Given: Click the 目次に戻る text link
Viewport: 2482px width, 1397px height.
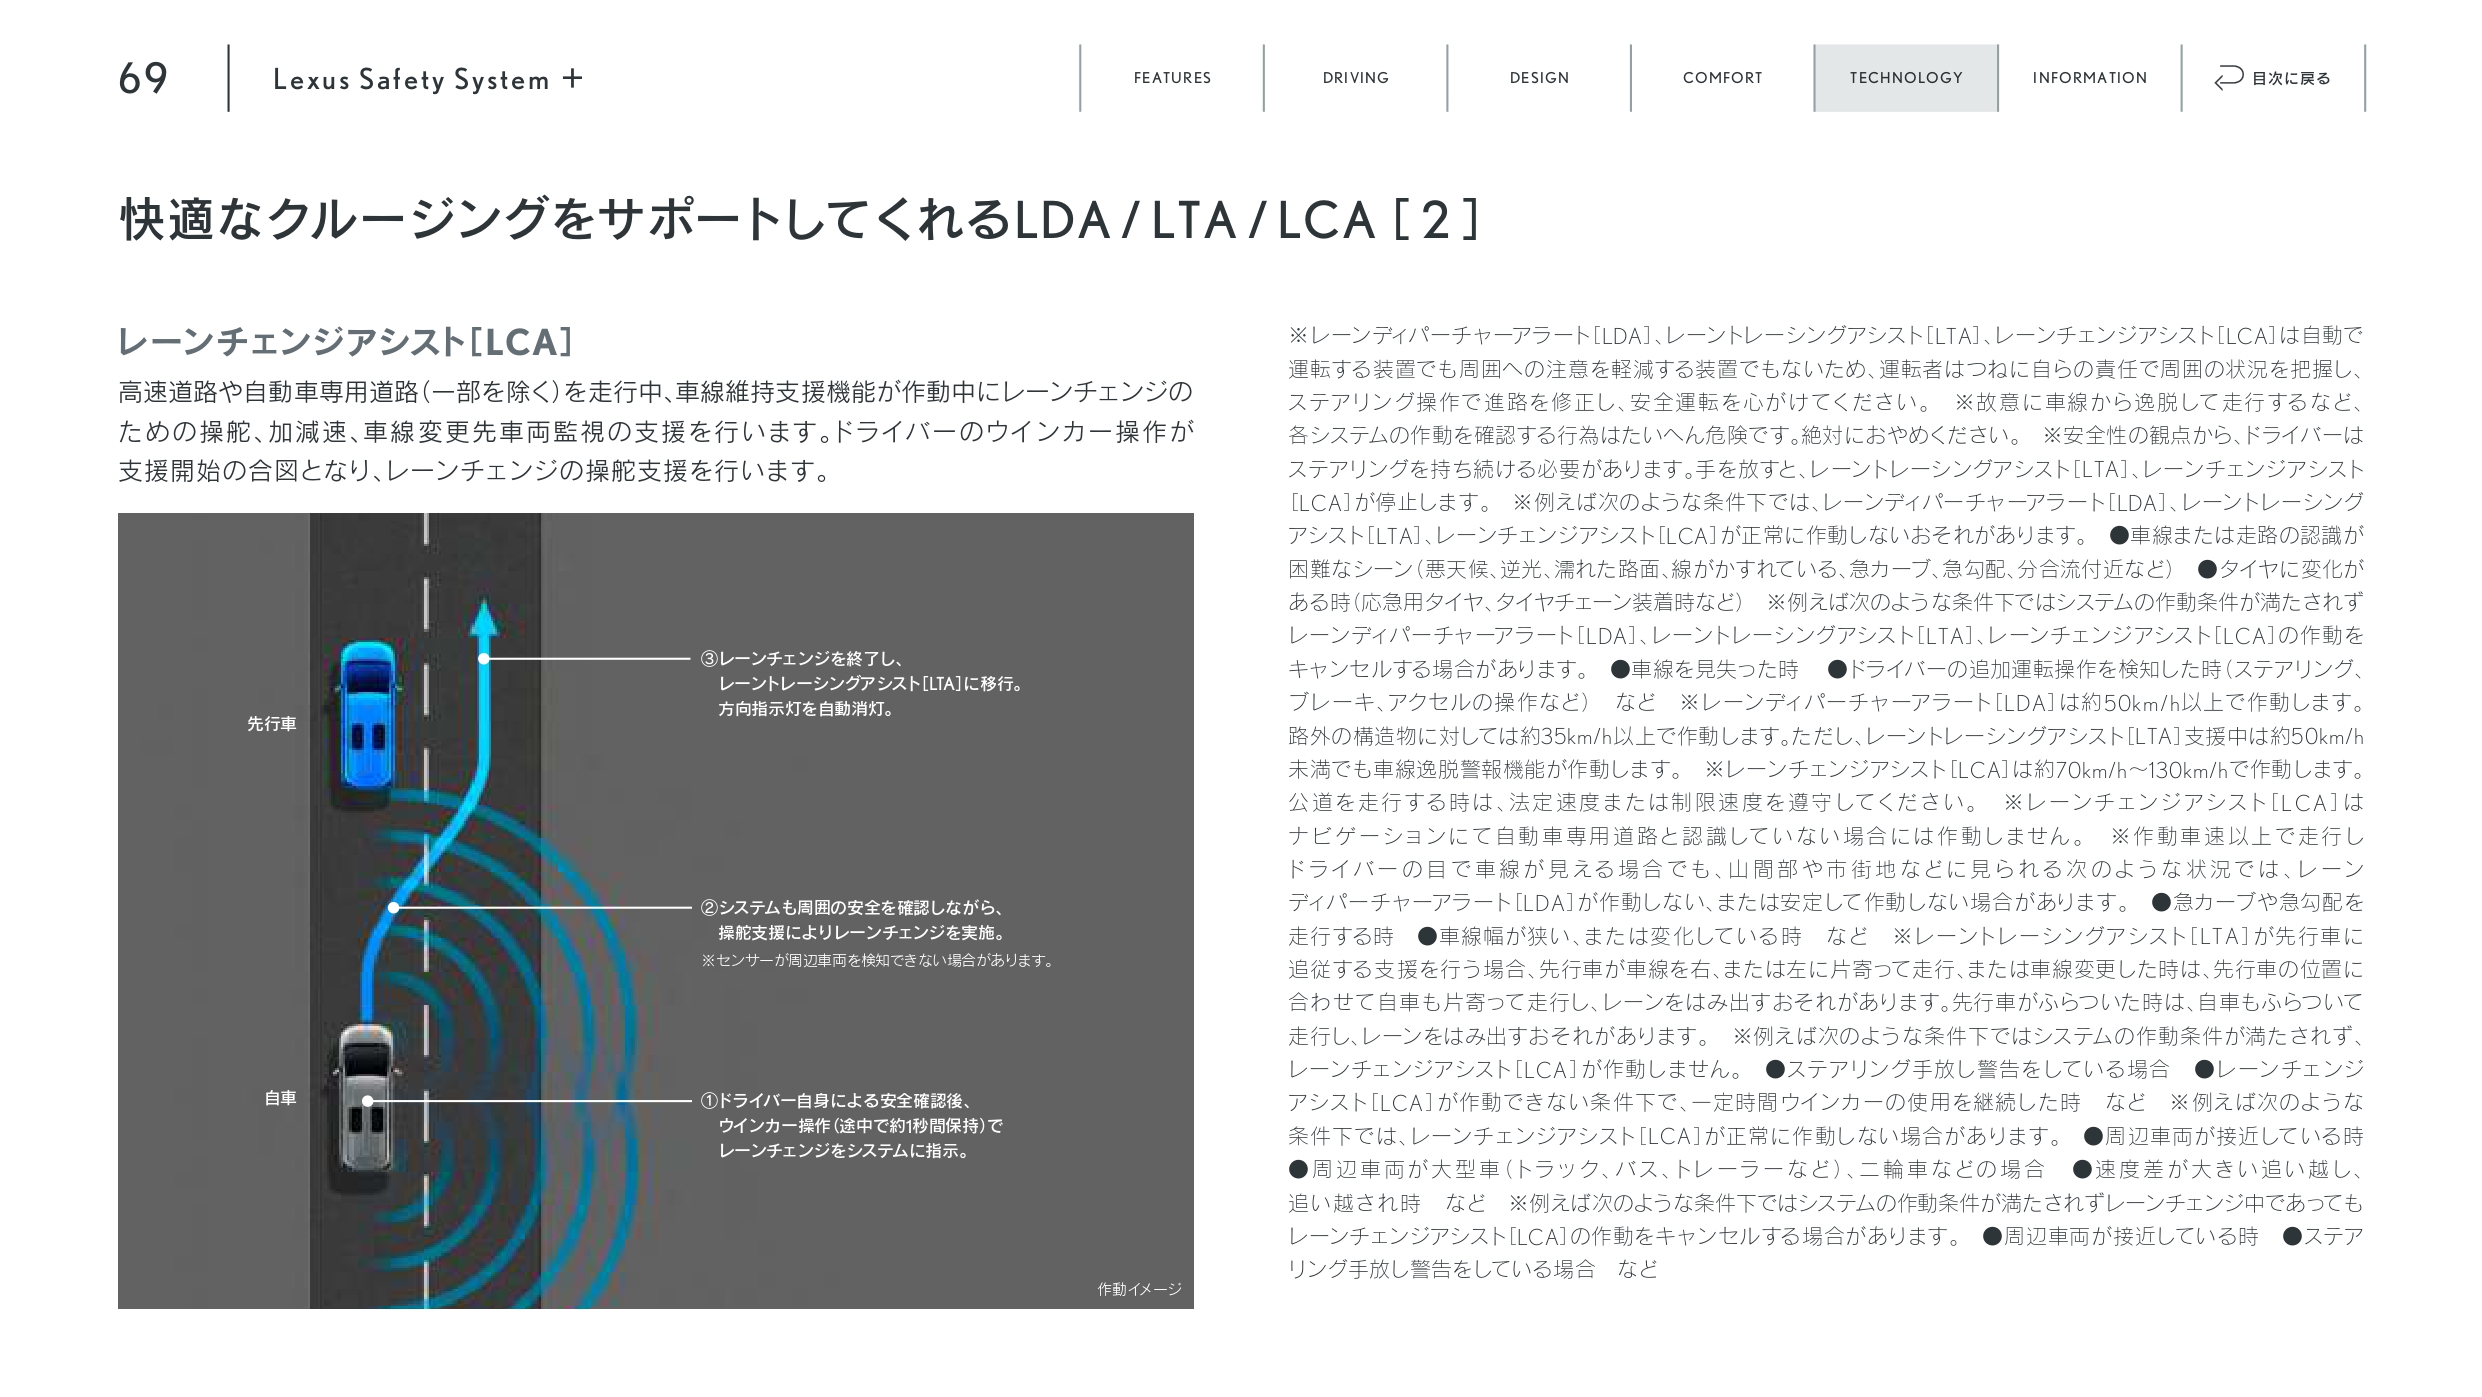Looking at the screenshot, I should tap(2290, 78).
